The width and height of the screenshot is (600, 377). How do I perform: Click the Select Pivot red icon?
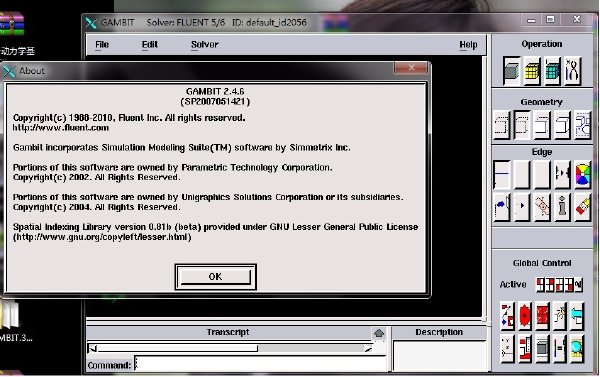coord(525,316)
